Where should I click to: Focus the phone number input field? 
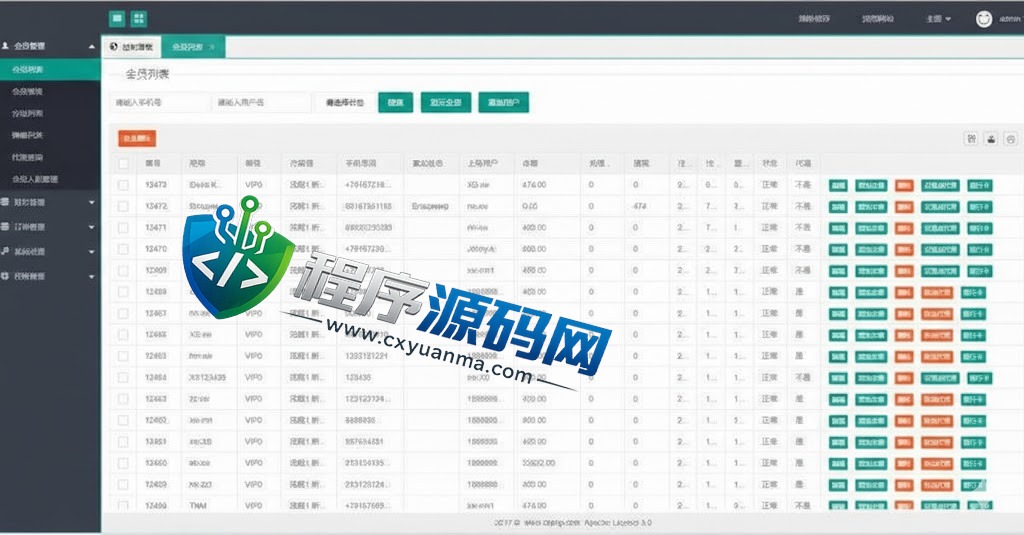(159, 103)
